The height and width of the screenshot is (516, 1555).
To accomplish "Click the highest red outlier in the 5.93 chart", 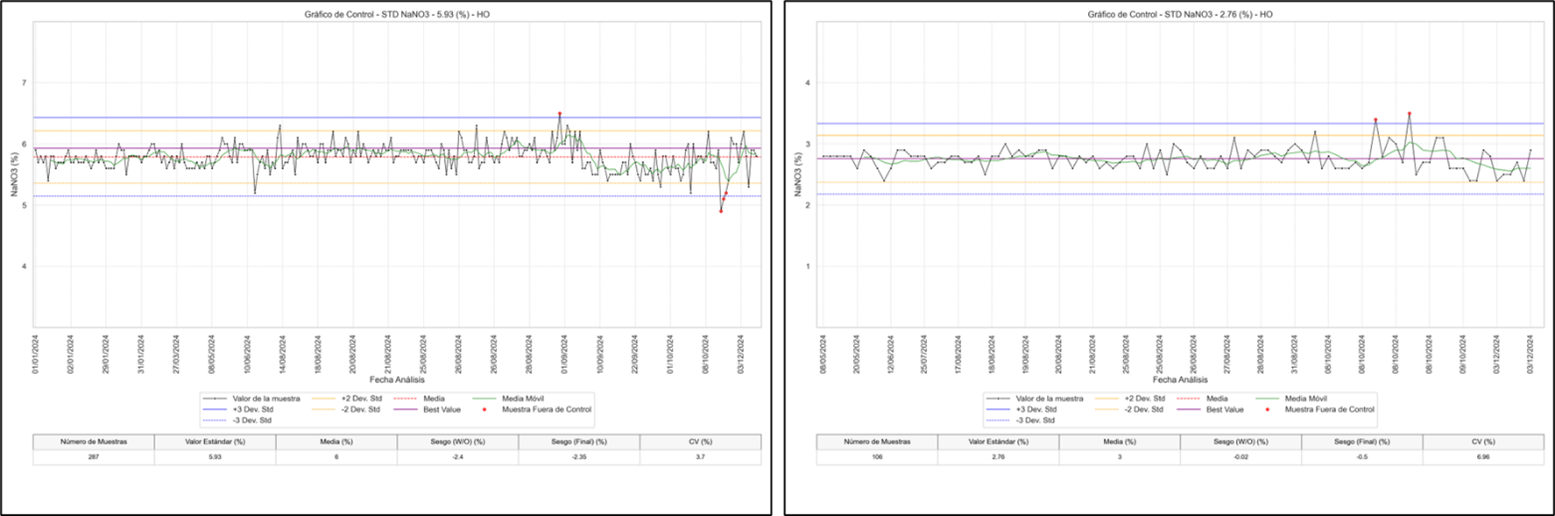I will (x=560, y=114).
